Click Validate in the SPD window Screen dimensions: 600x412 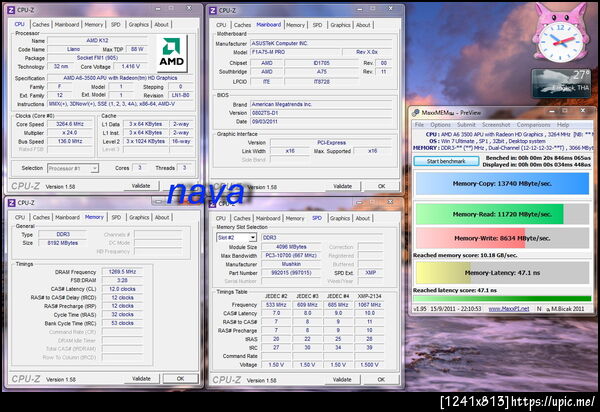(342, 379)
